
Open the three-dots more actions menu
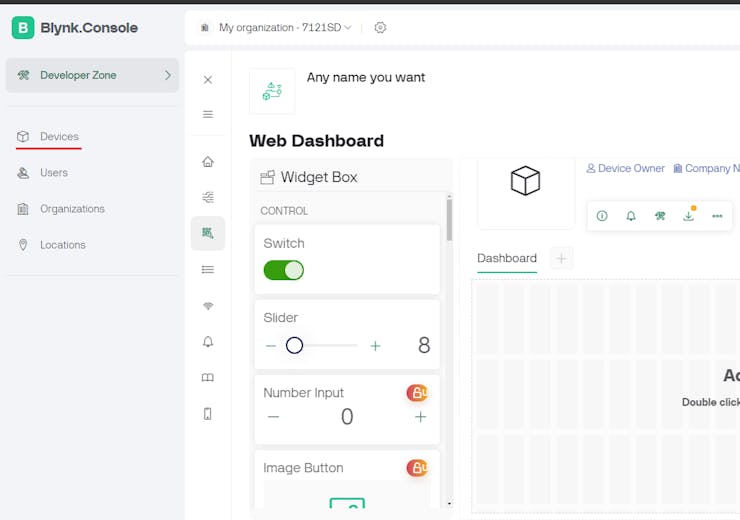tap(717, 216)
